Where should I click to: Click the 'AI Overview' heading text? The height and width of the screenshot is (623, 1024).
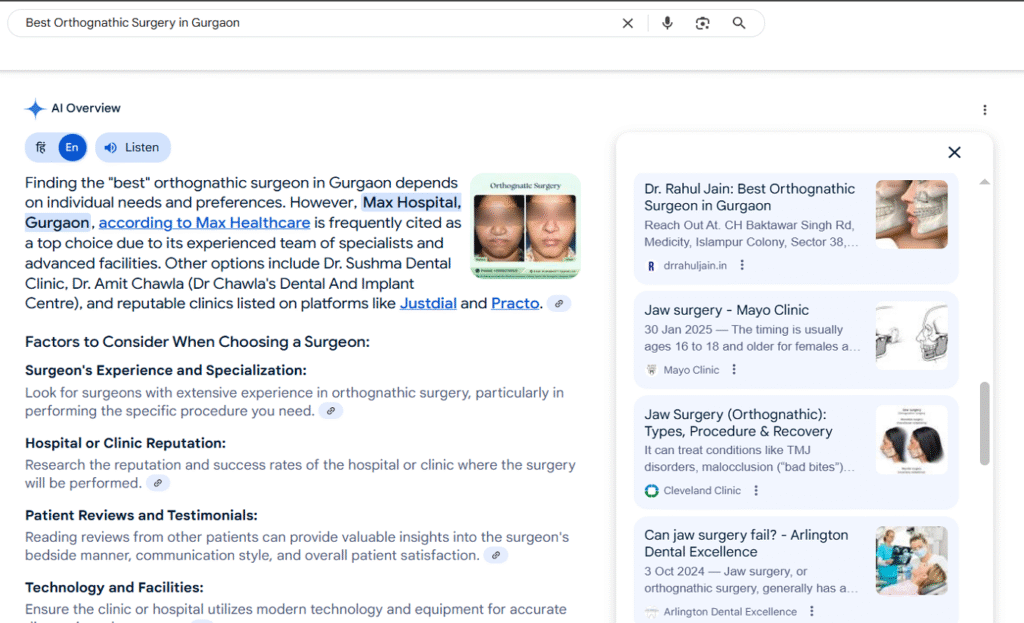(x=86, y=108)
